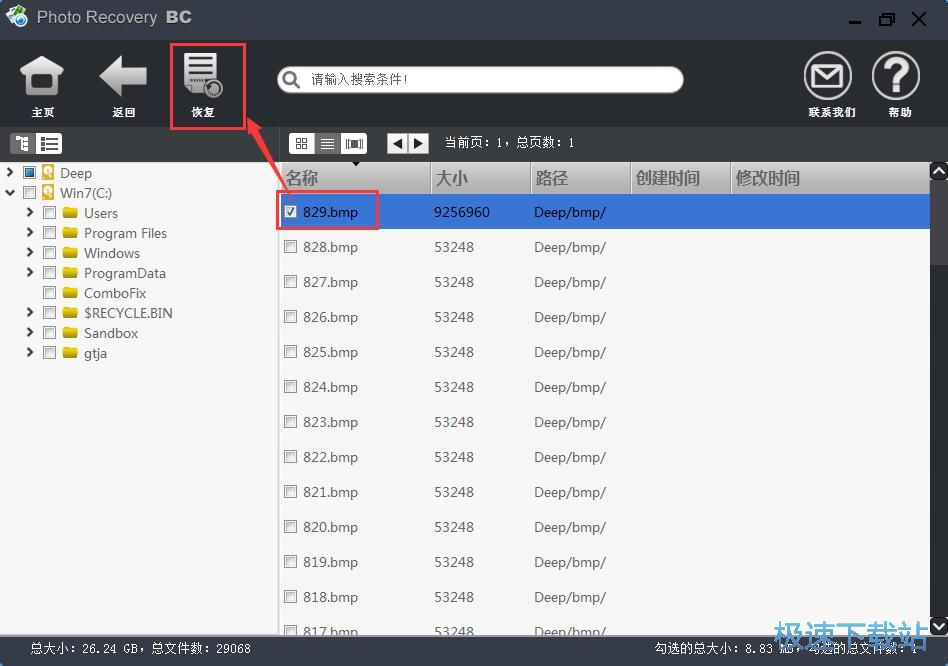This screenshot has width=948, height=666.
Task: Click the 返回 back arrow icon
Action: coord(123,76)
